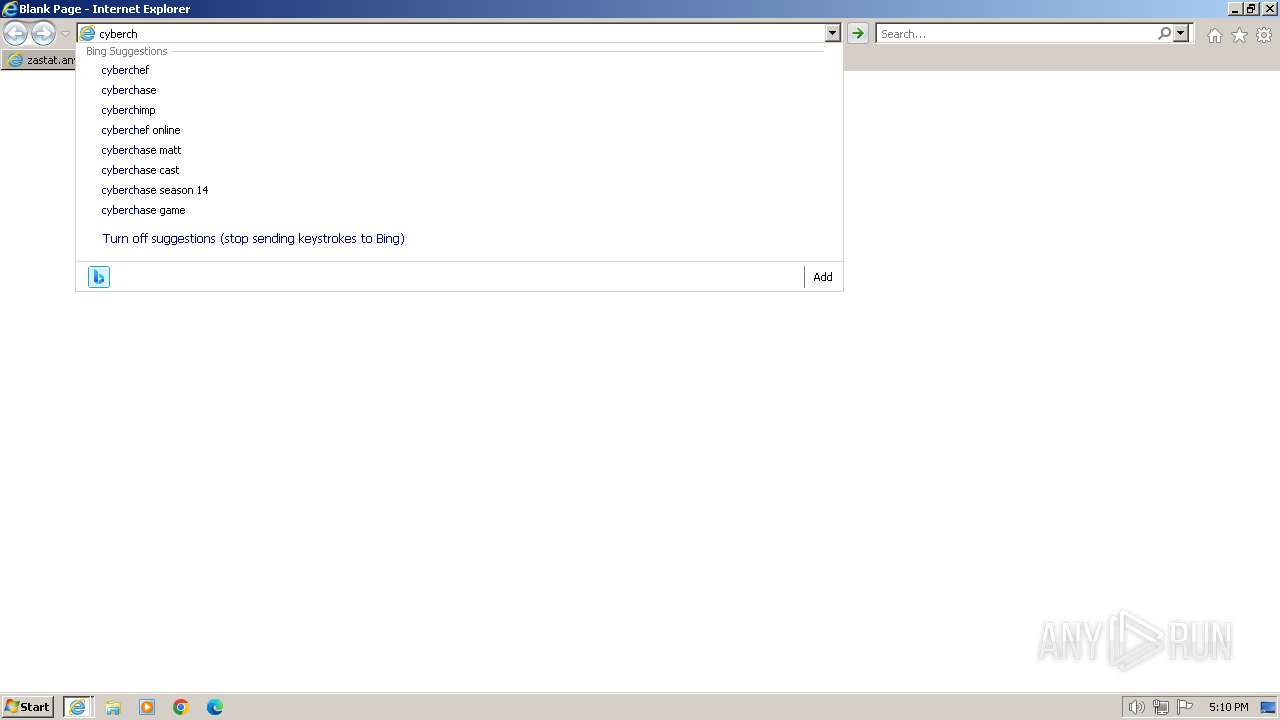Click the browser Forward arrow button
Image resolution: width=1280 pixels, height=720 pixels.
(43, 34)
